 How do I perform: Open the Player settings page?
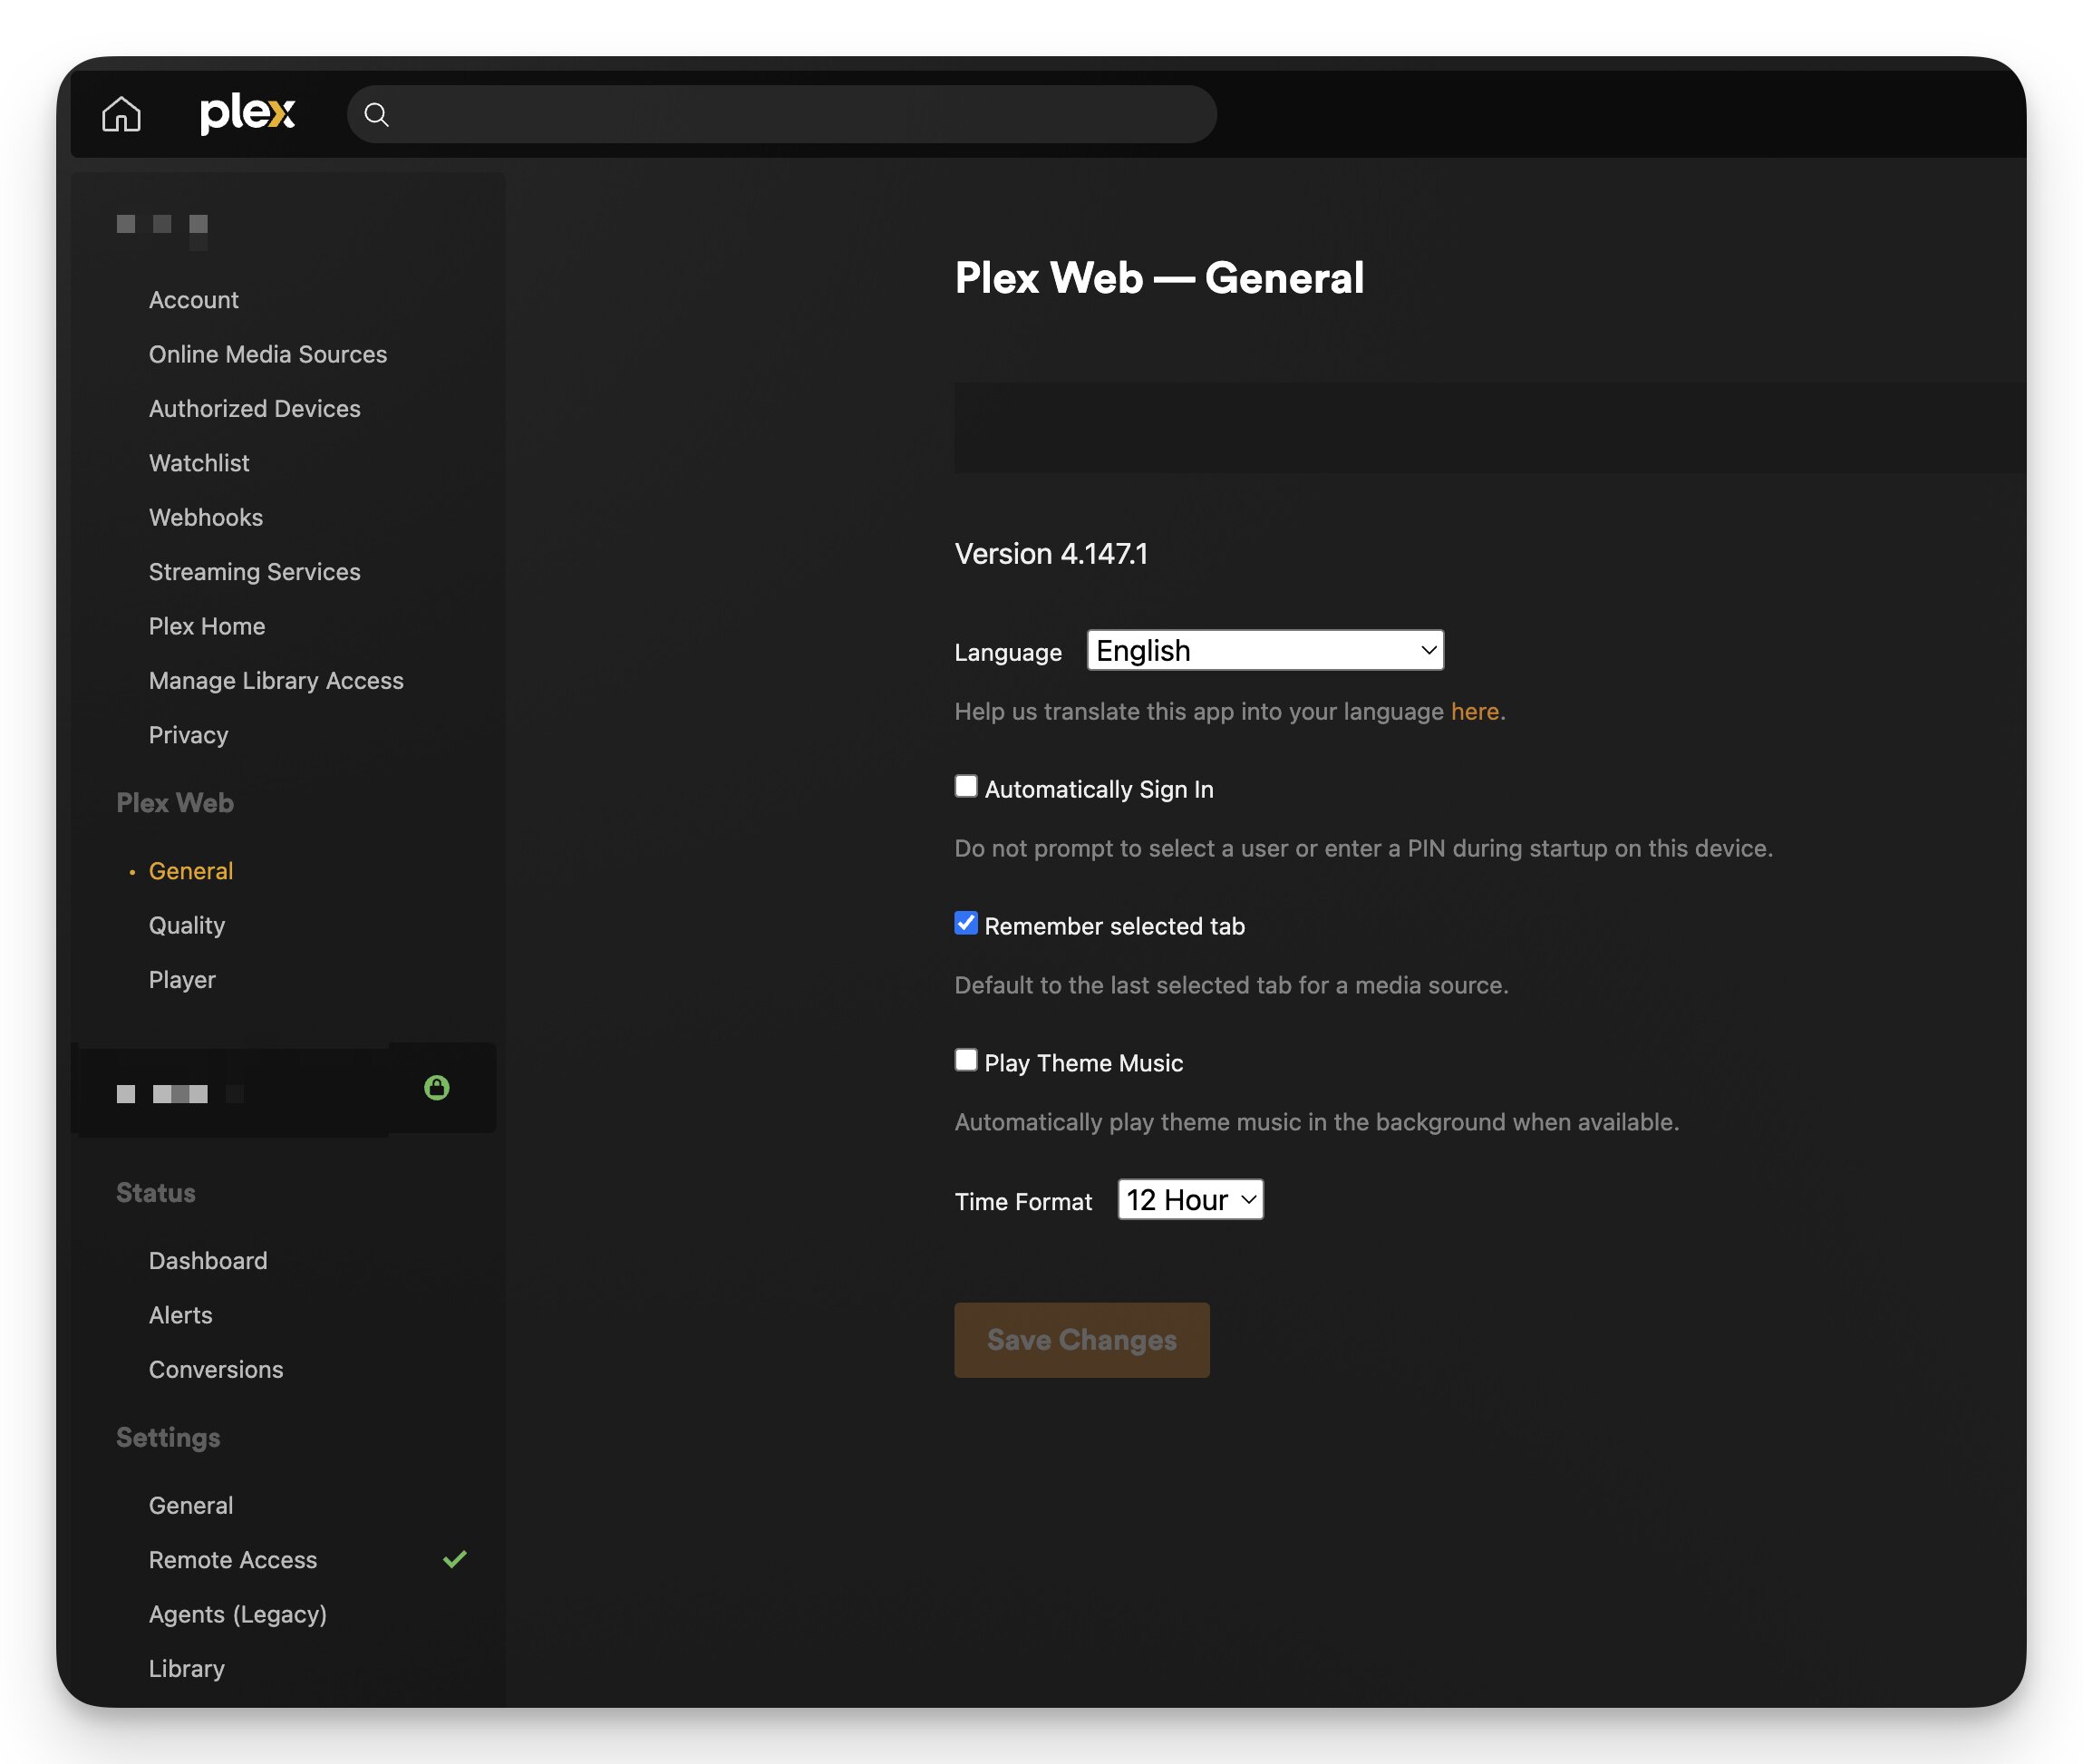coord(182,979)
